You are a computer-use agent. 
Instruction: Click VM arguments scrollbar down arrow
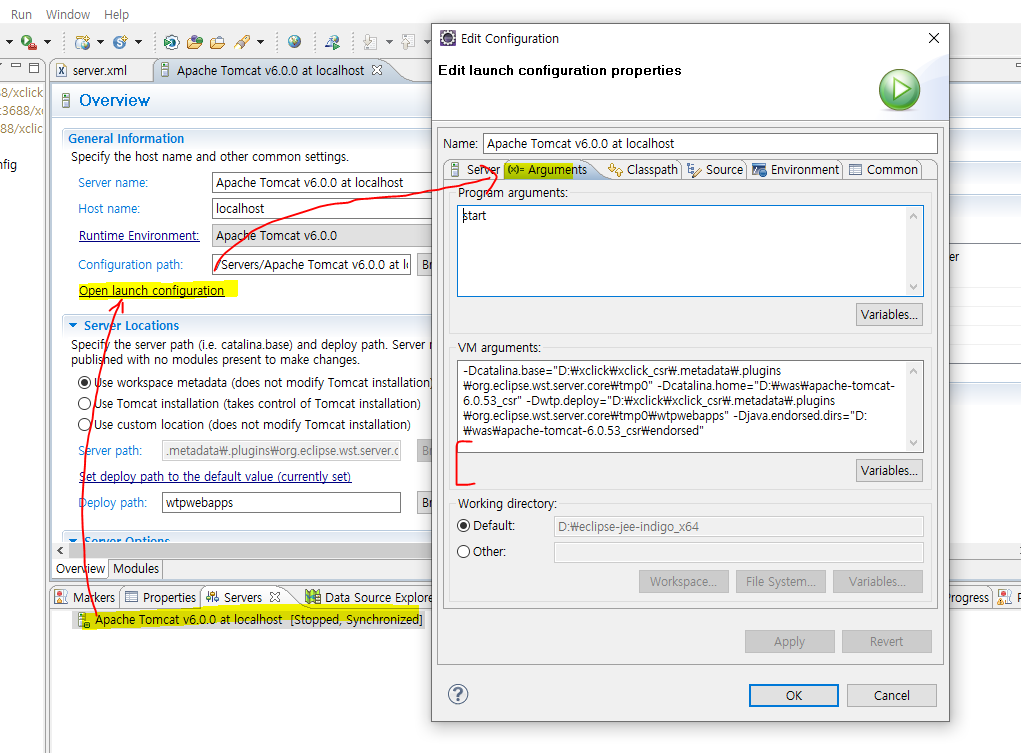coord(914,443)
